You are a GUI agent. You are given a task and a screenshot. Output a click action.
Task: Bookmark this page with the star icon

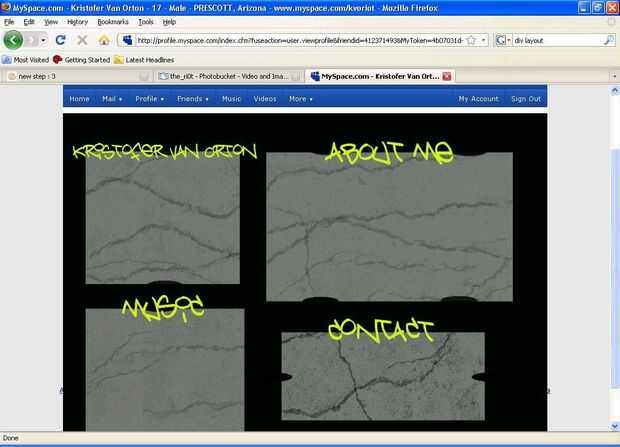pos(471,40)
